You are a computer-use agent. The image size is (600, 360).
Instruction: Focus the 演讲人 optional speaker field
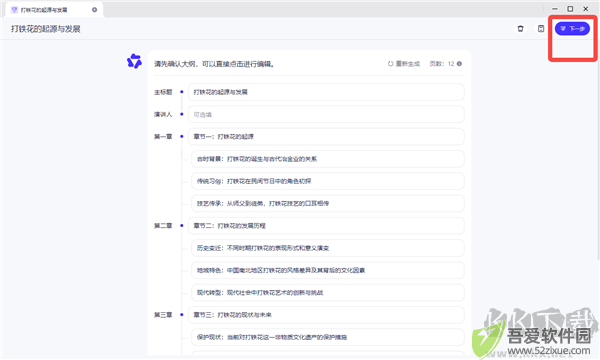[x=326, y=114]
